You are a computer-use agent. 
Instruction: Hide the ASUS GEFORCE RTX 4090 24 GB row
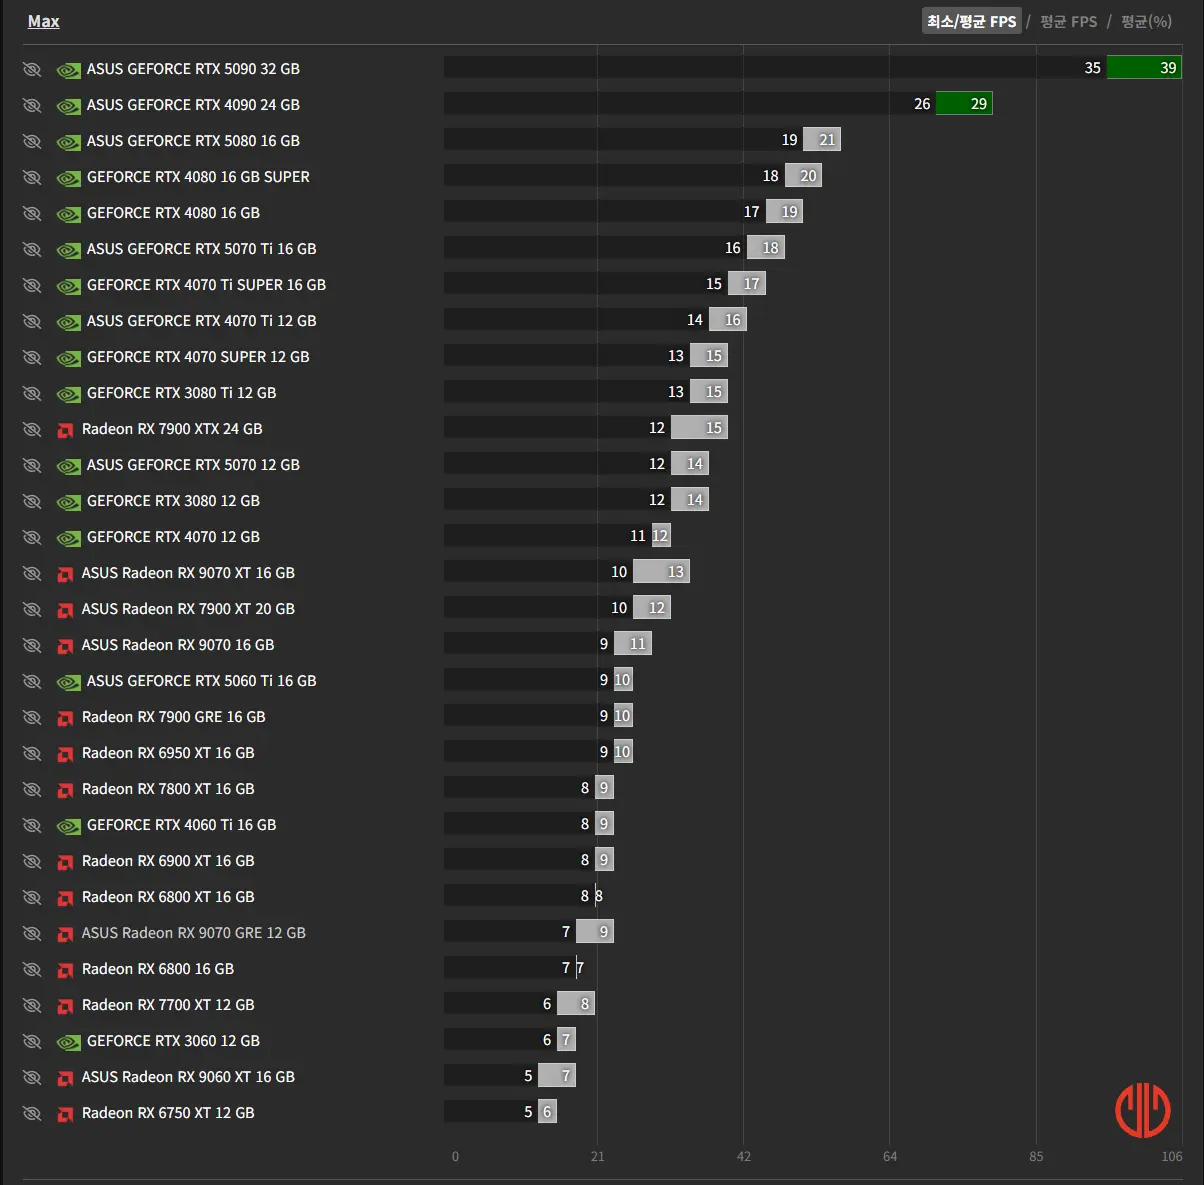pos(32,105)
